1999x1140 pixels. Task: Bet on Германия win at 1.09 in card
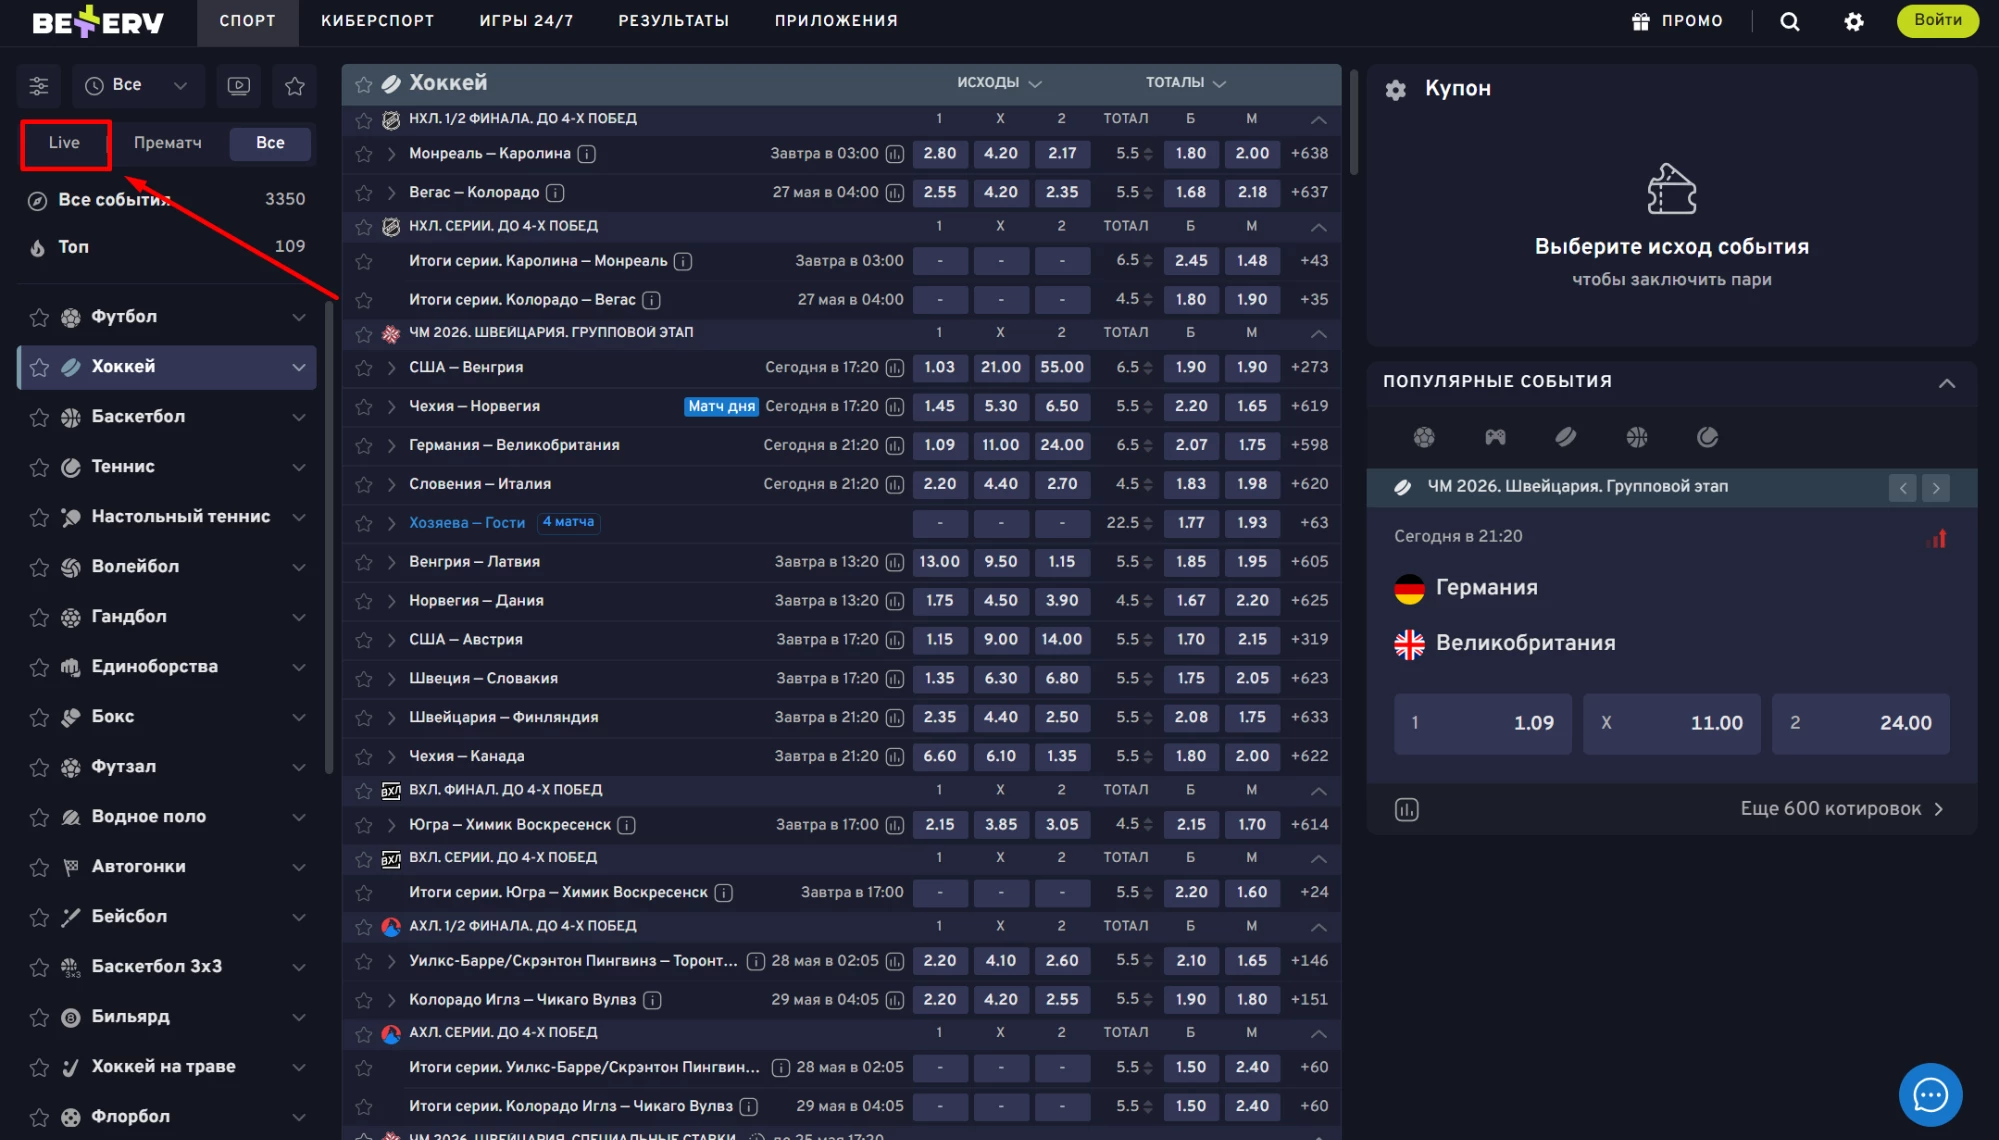[x=1483, y=723]
